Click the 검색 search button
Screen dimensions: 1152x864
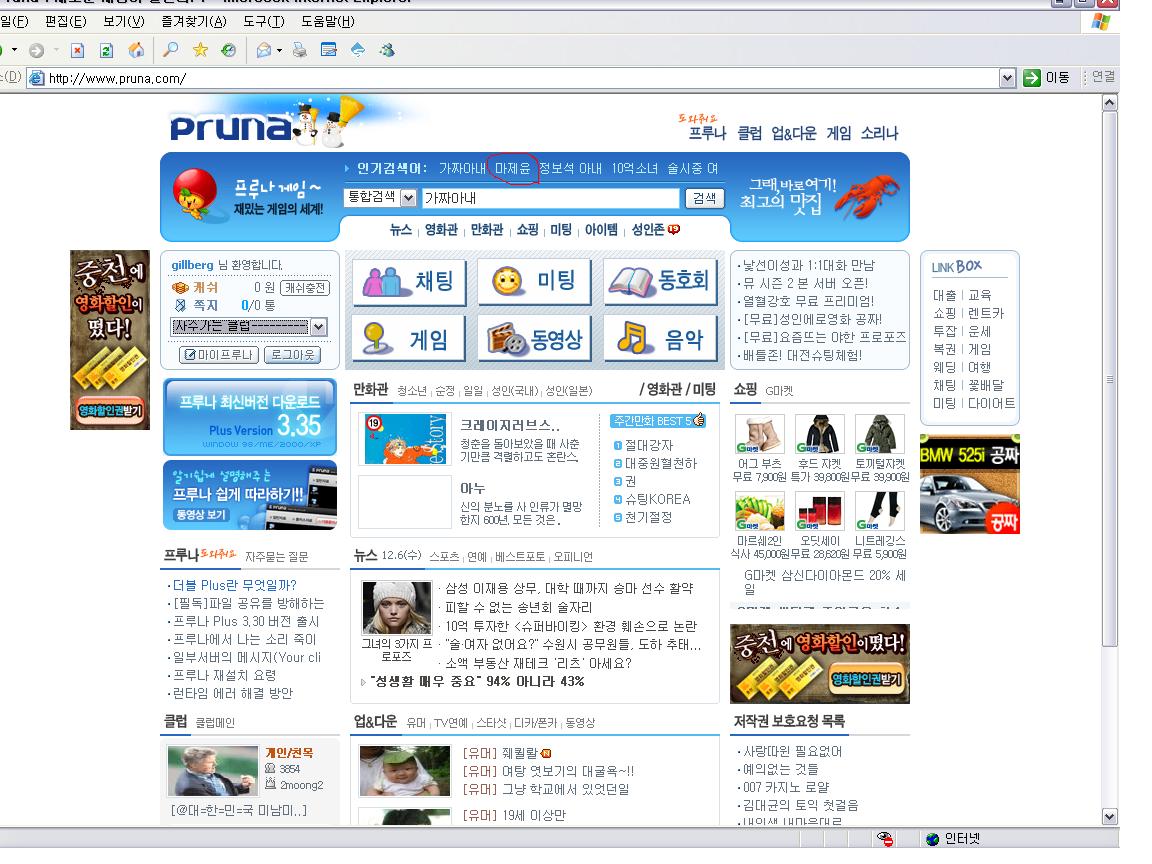704,198
